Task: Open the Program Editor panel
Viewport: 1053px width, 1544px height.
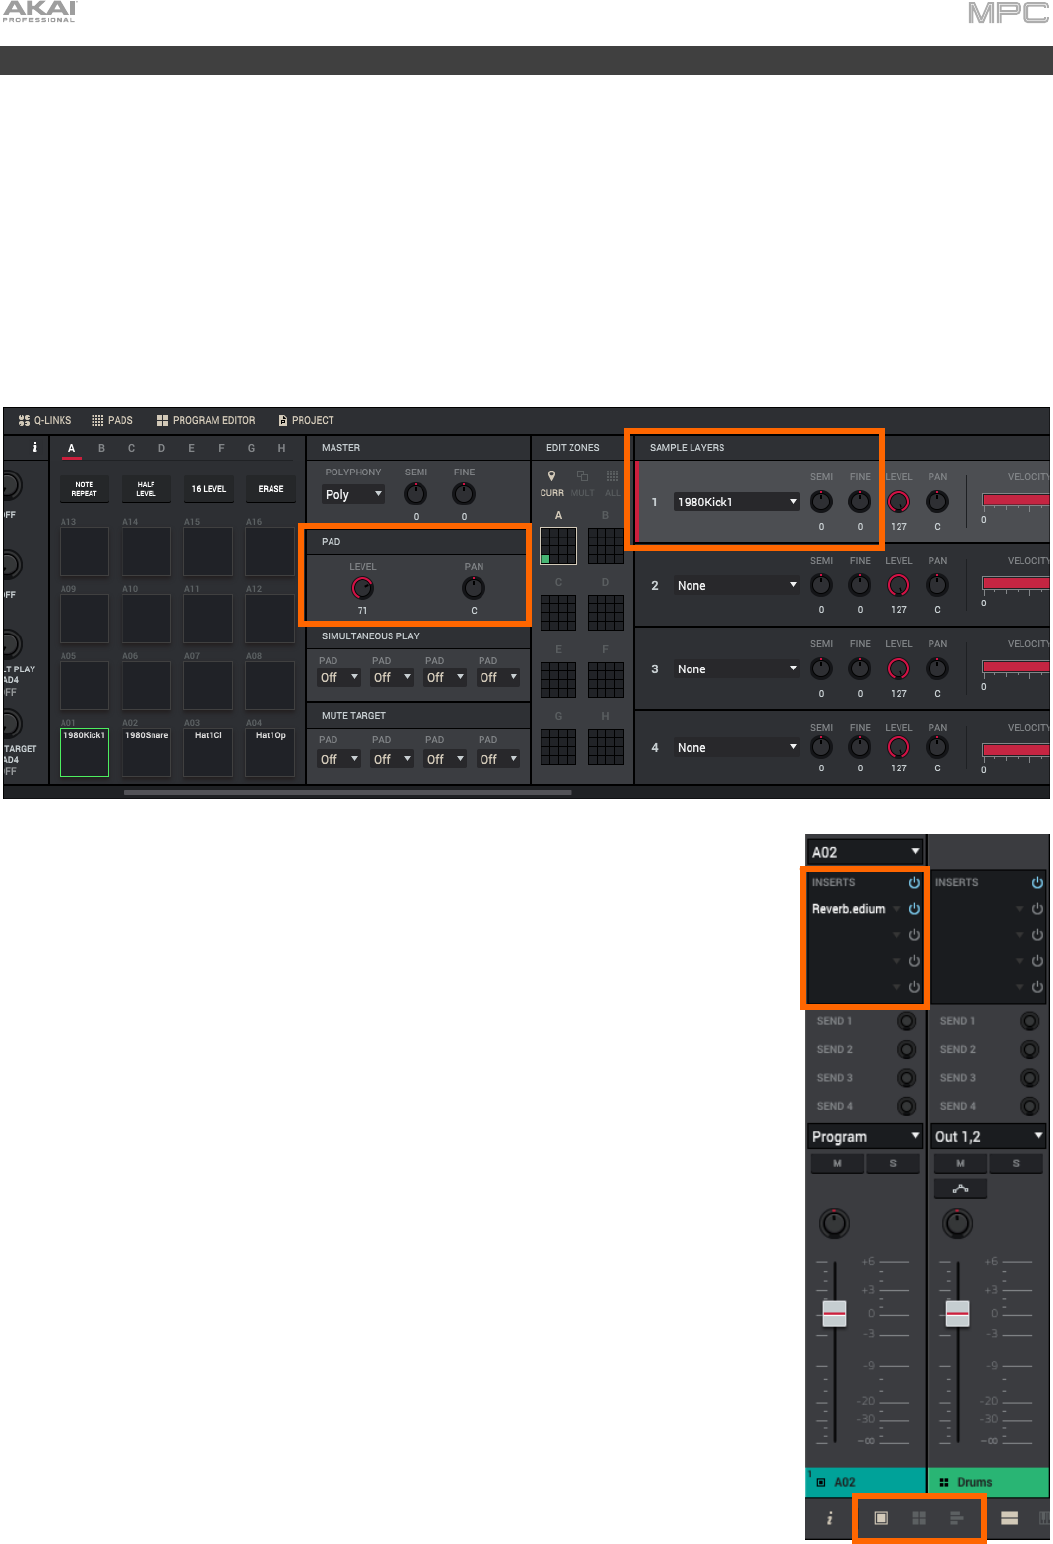Action: point(206,421)
